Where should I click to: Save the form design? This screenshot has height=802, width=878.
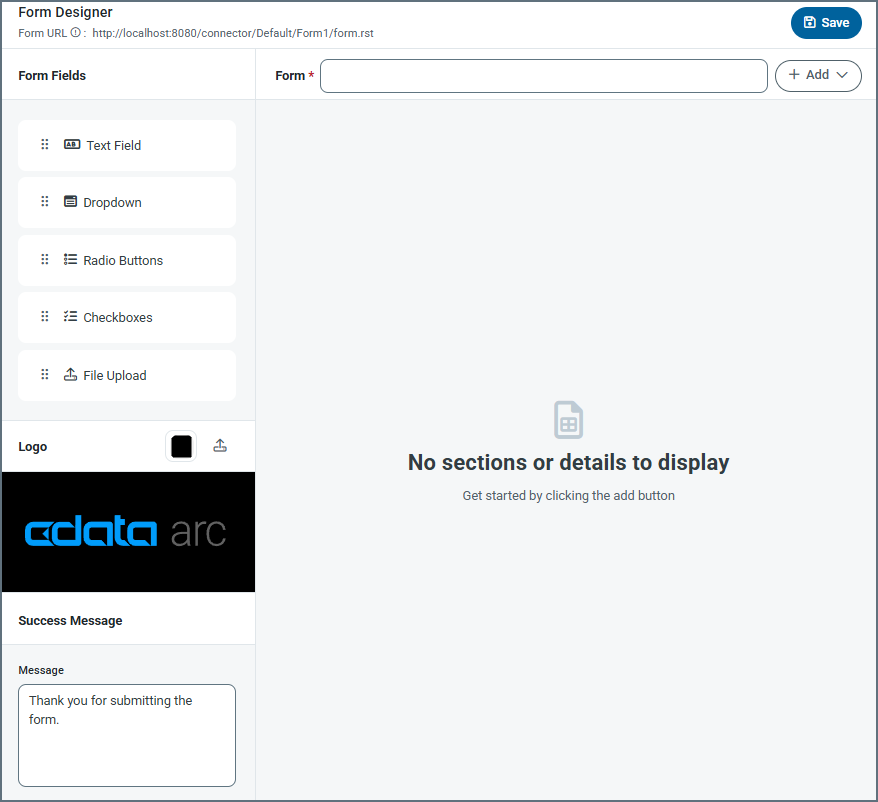826,23
